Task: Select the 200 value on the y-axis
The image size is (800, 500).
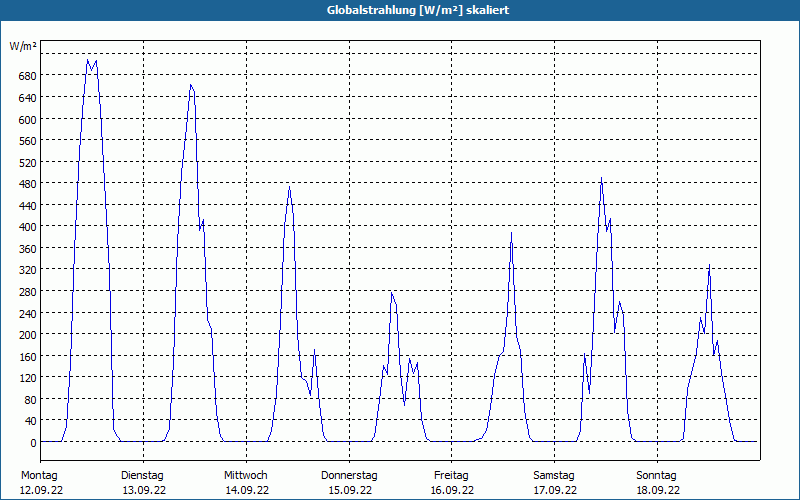Action: [x=27, y=335]
